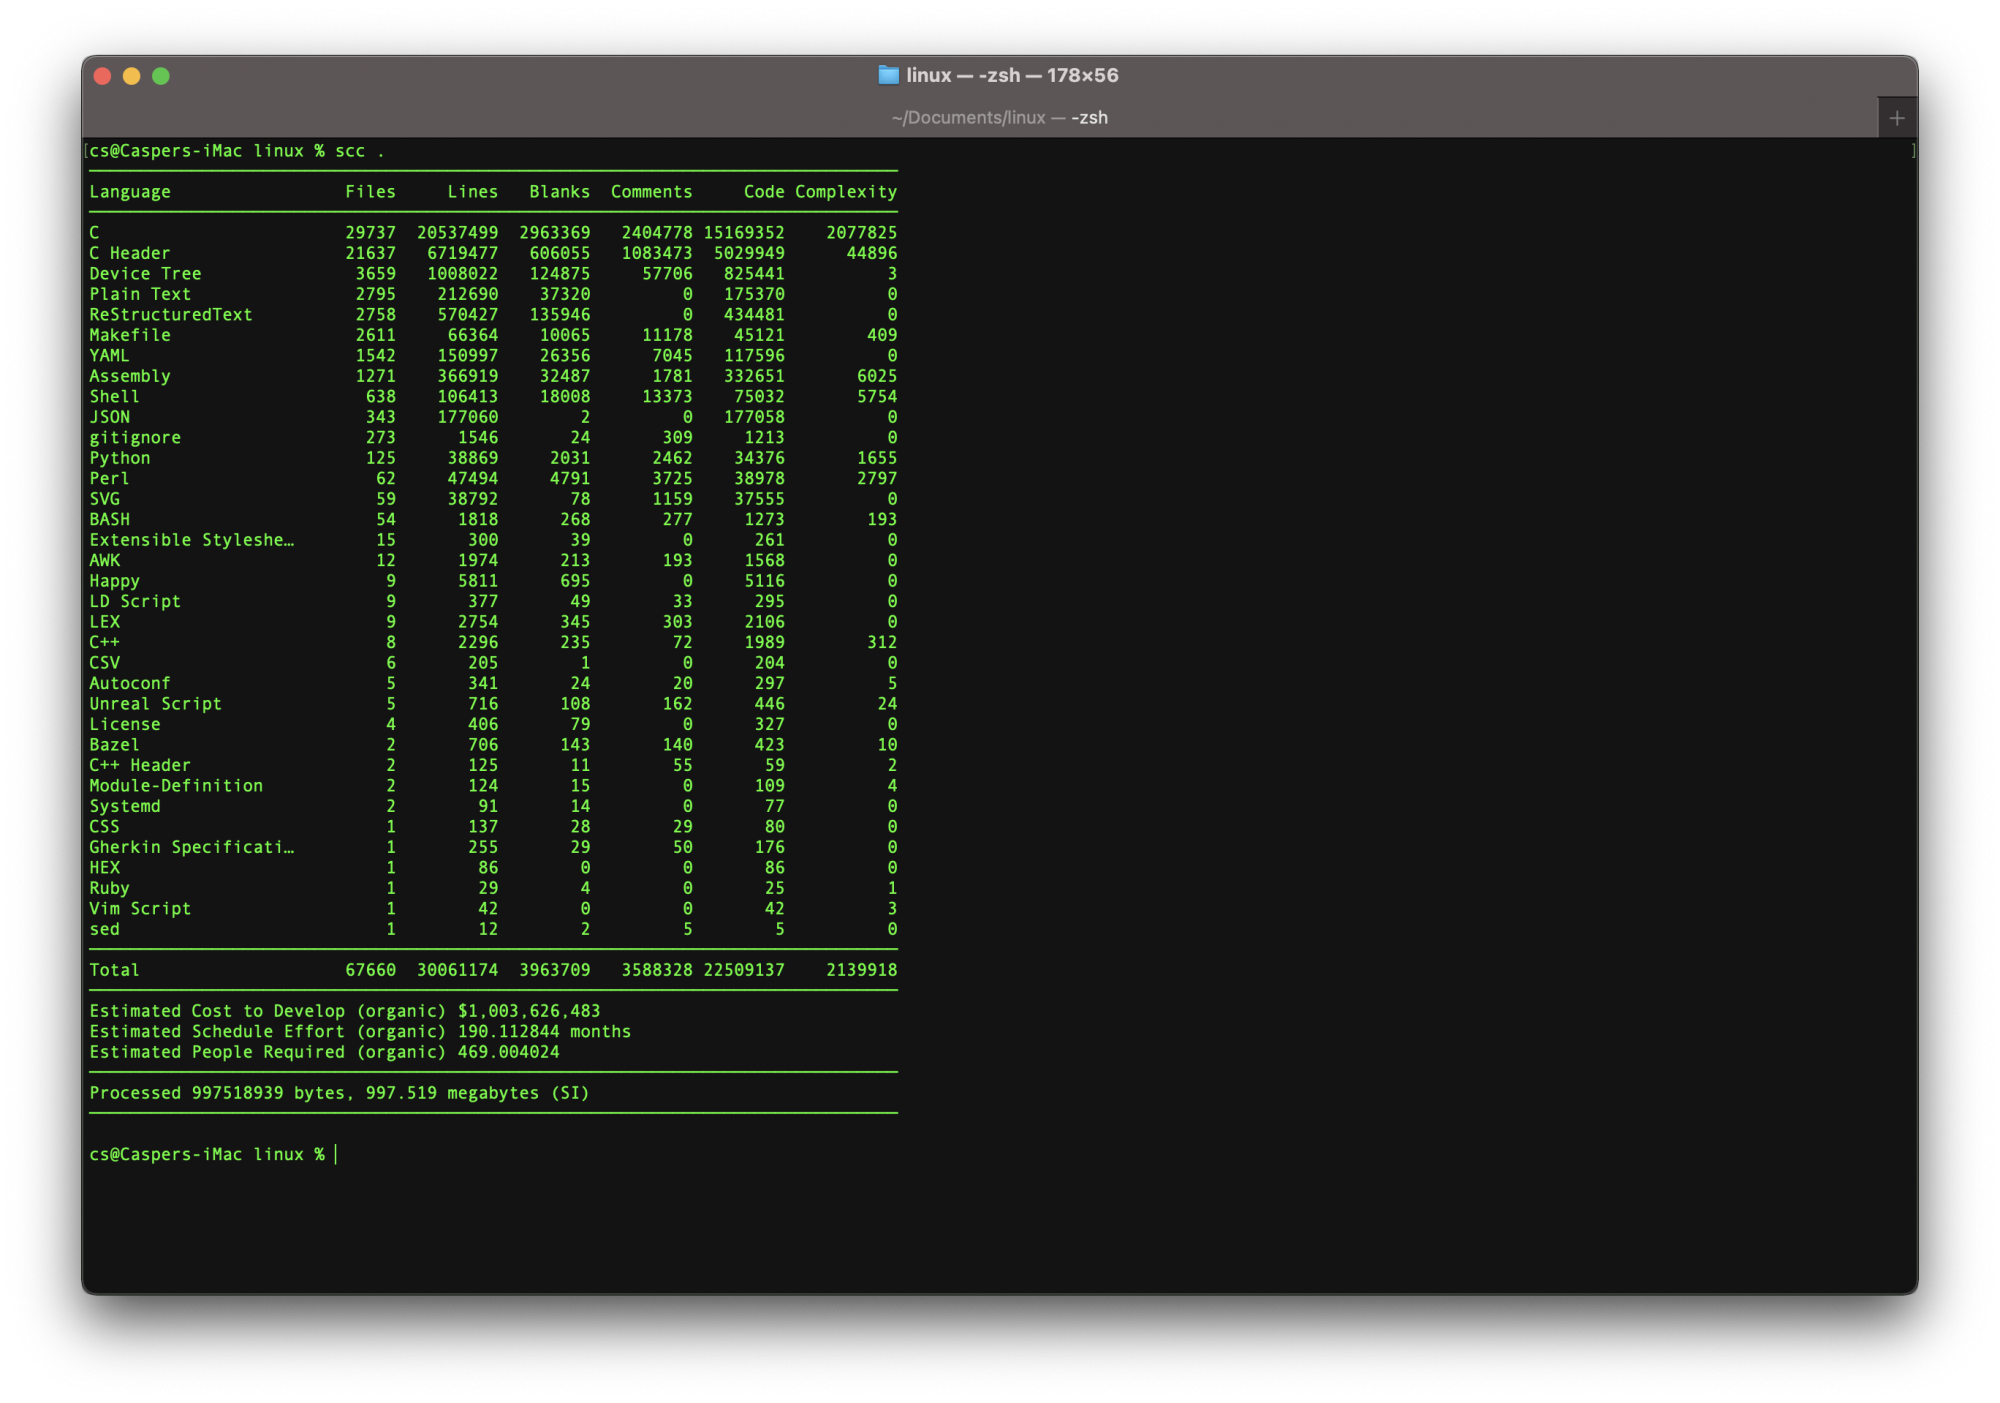Click the 'ReStructuredText' language row
Screen dimensions: 2000x1403
click(x=493, y=315)
